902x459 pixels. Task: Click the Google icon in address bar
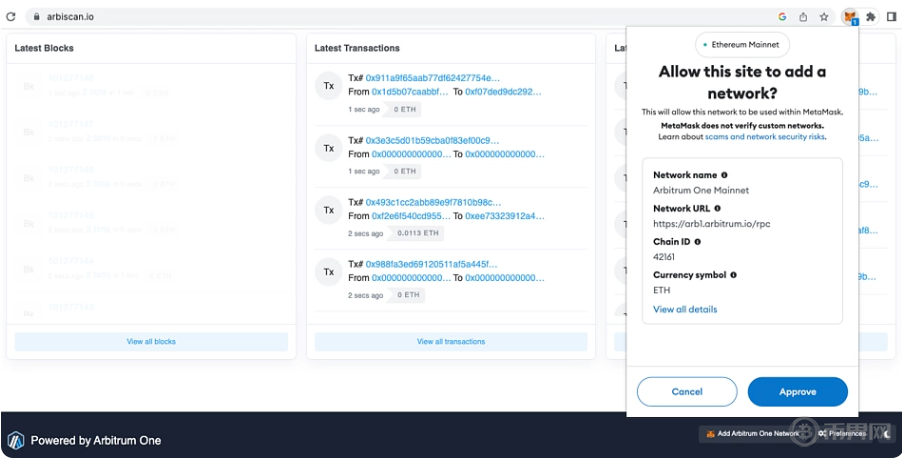point(782,17)
